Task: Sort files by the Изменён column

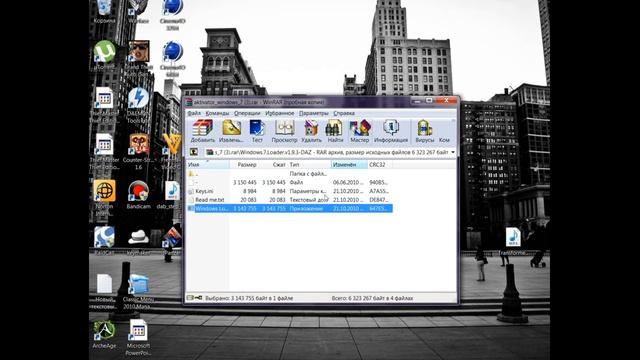Action: (349, 164)
